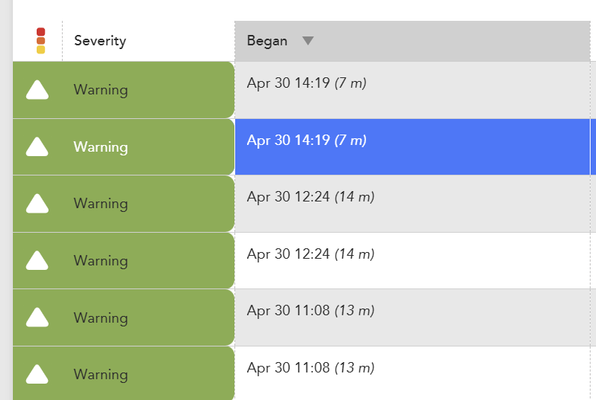Click warning triangle icon in highlighted row
The height and width of the screenshot is (400, 596).
coord(37,147)
